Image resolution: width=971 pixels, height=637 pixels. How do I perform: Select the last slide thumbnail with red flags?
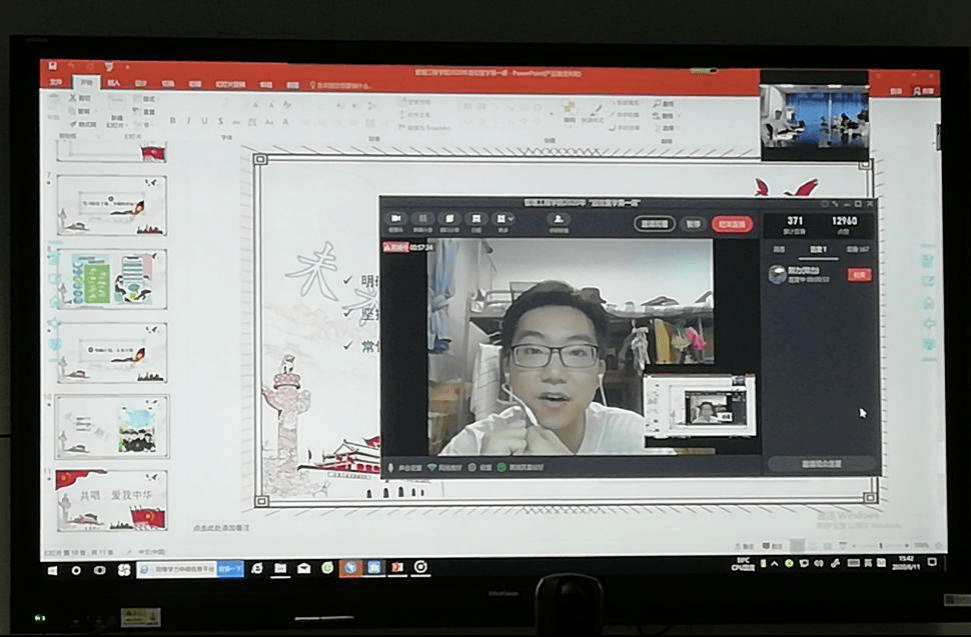[112, 500]
